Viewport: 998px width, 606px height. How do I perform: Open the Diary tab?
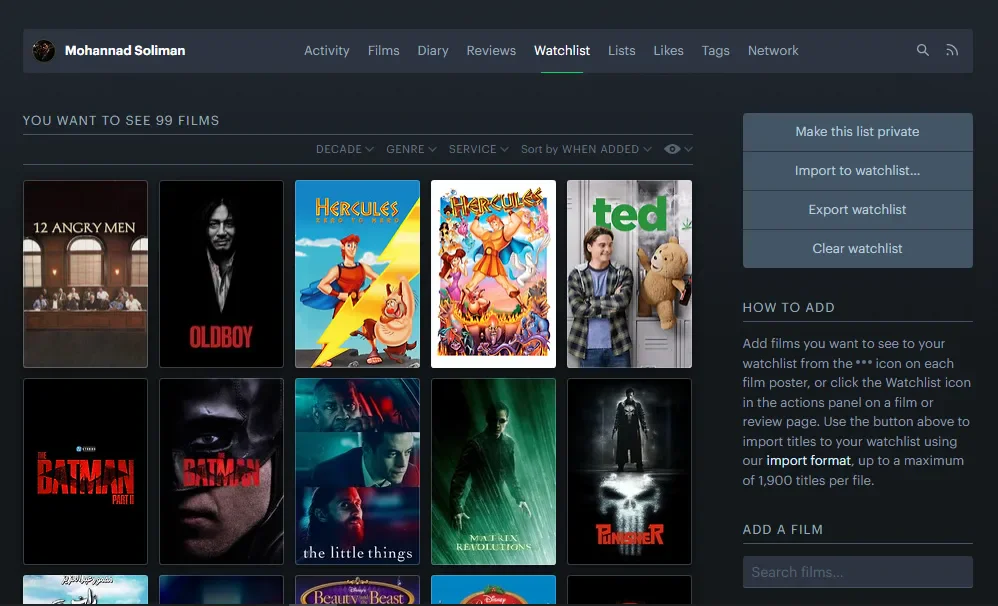433,50
